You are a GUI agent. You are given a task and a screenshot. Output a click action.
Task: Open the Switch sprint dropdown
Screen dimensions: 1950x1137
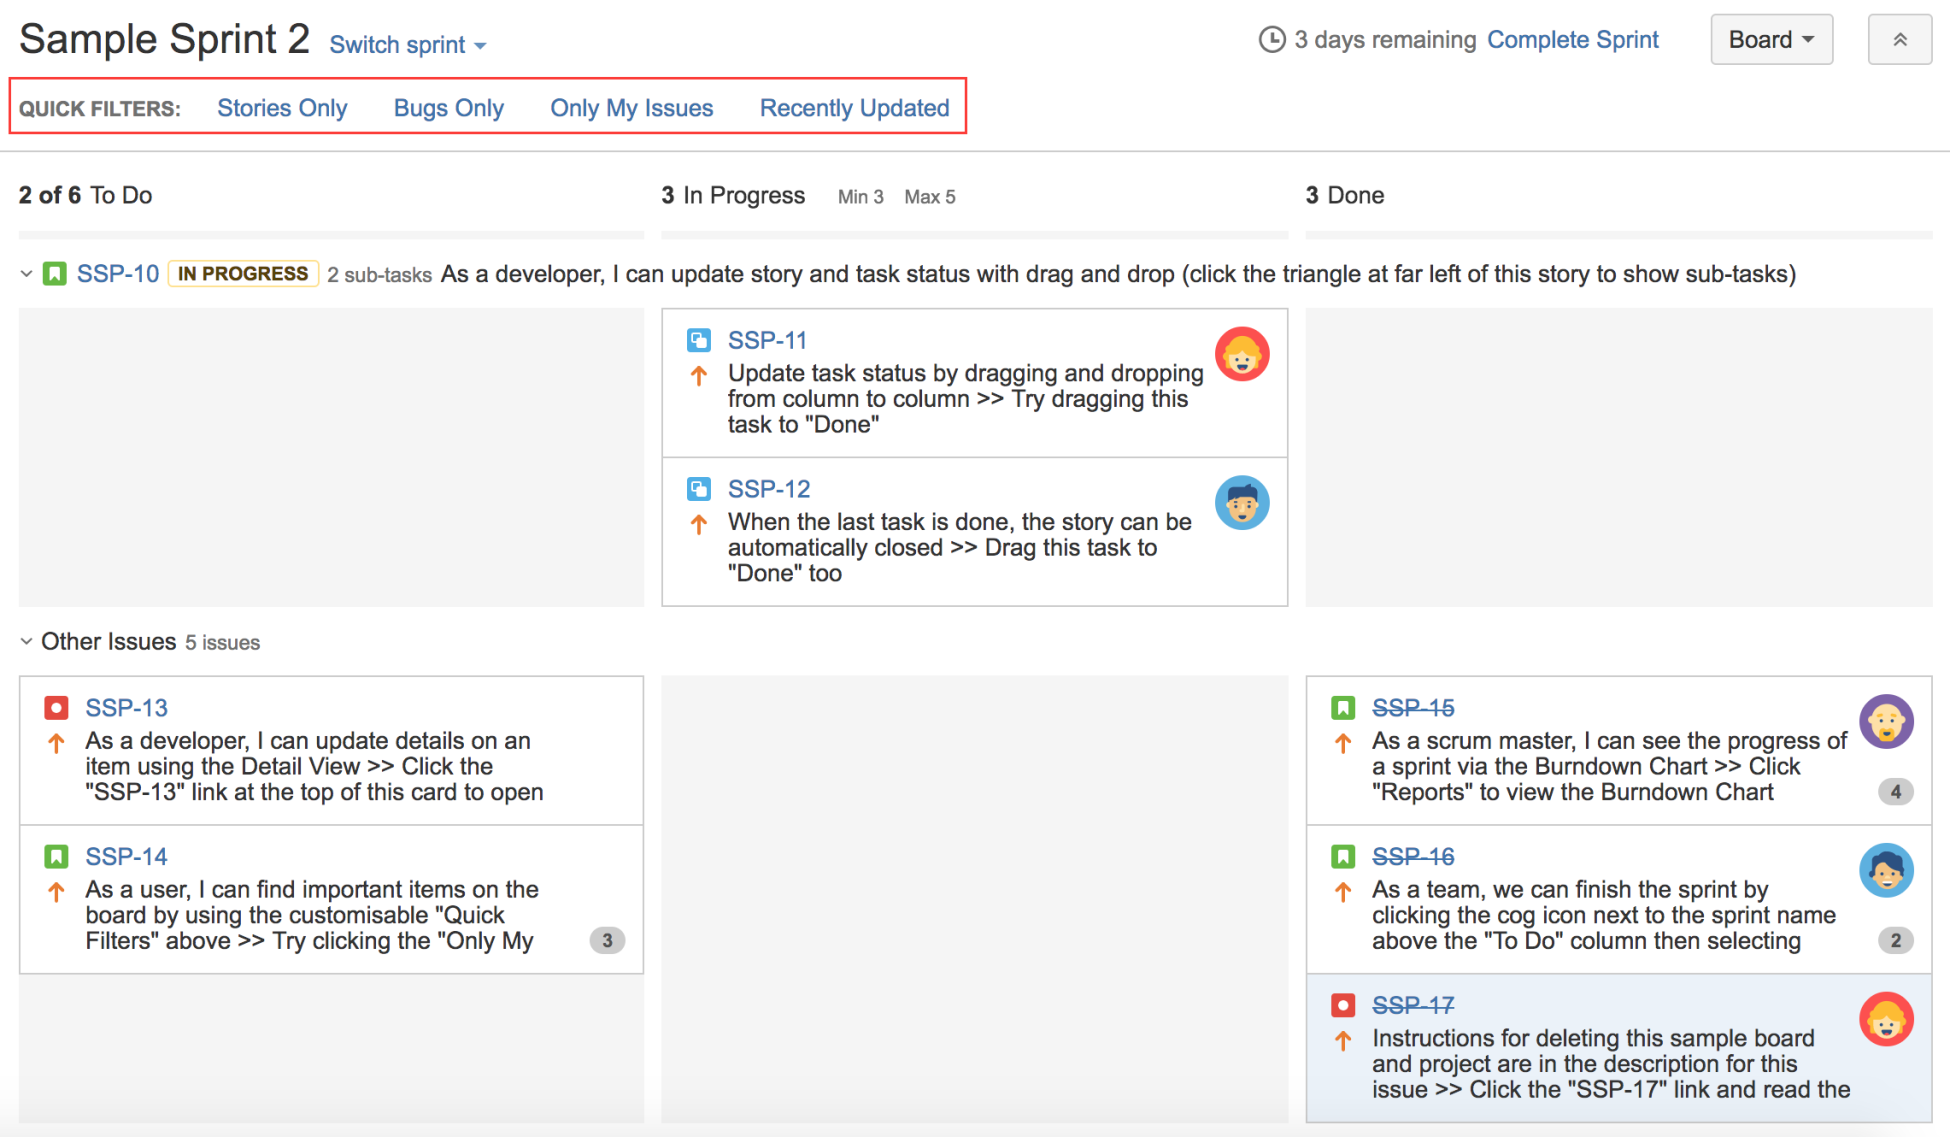(x=408, y=45)
